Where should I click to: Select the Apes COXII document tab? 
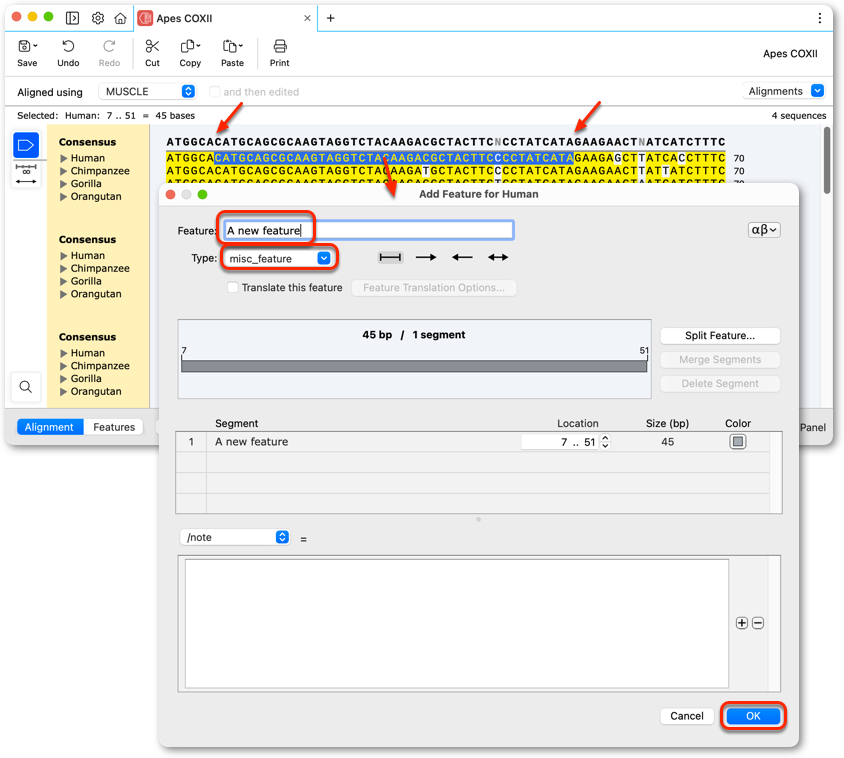tap(225, 18)
